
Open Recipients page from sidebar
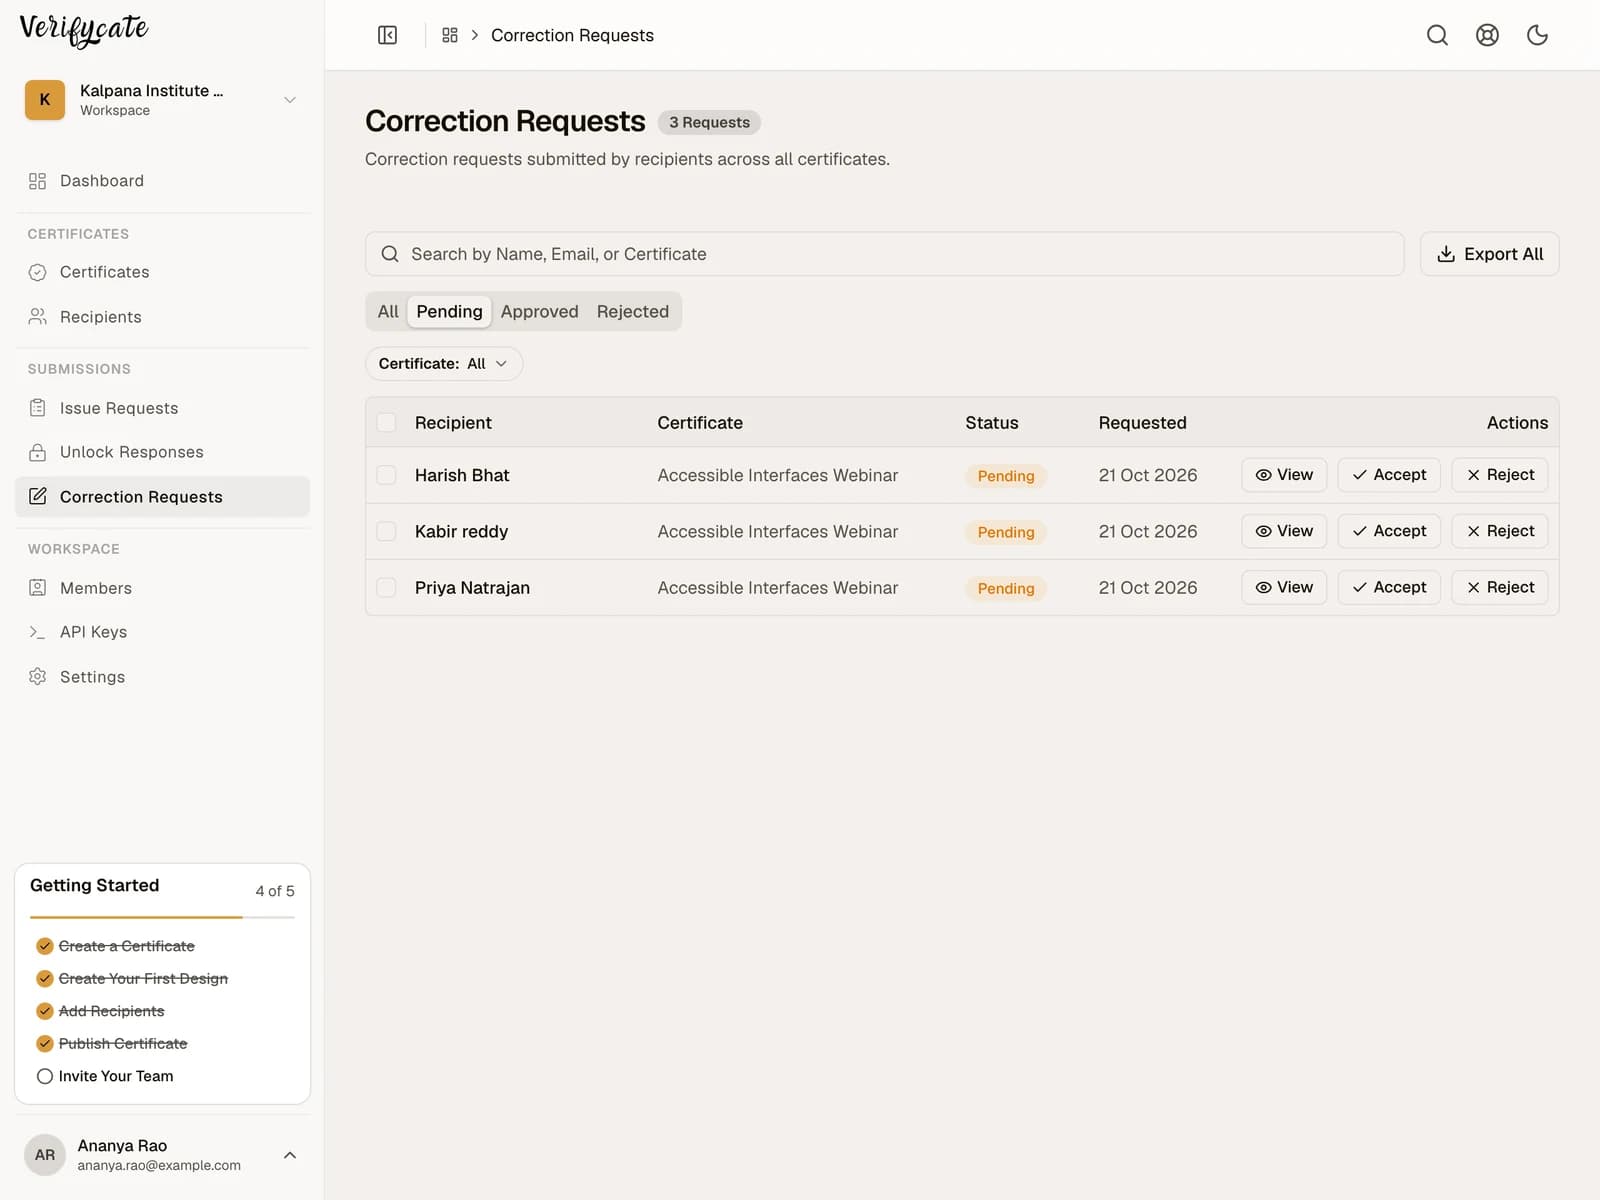click(x=162, y=317)
